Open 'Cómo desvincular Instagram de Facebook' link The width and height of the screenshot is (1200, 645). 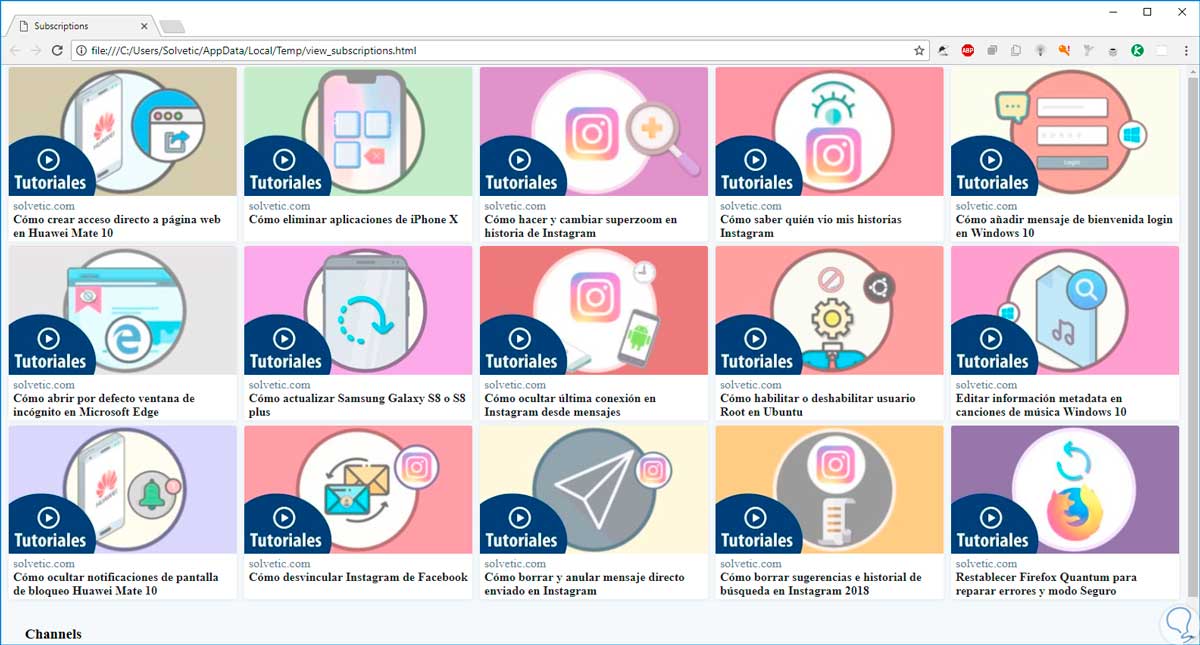tap(359, 578)
